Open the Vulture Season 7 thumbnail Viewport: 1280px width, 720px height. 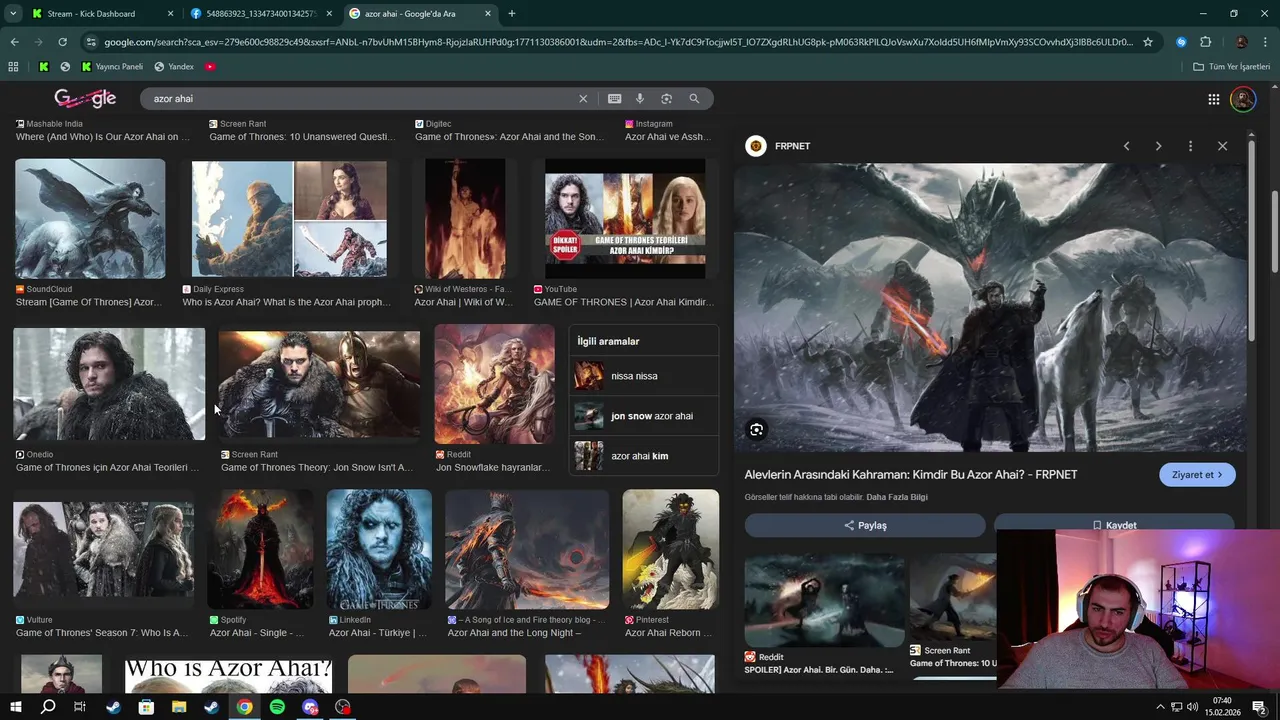103,549
